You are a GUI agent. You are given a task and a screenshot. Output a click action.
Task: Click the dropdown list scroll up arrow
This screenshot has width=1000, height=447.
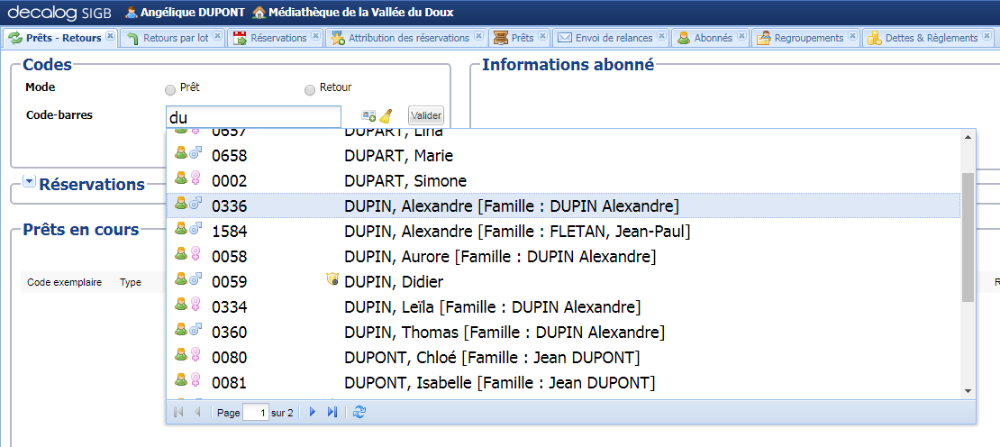pyautogui.click(x=968, y=137)
